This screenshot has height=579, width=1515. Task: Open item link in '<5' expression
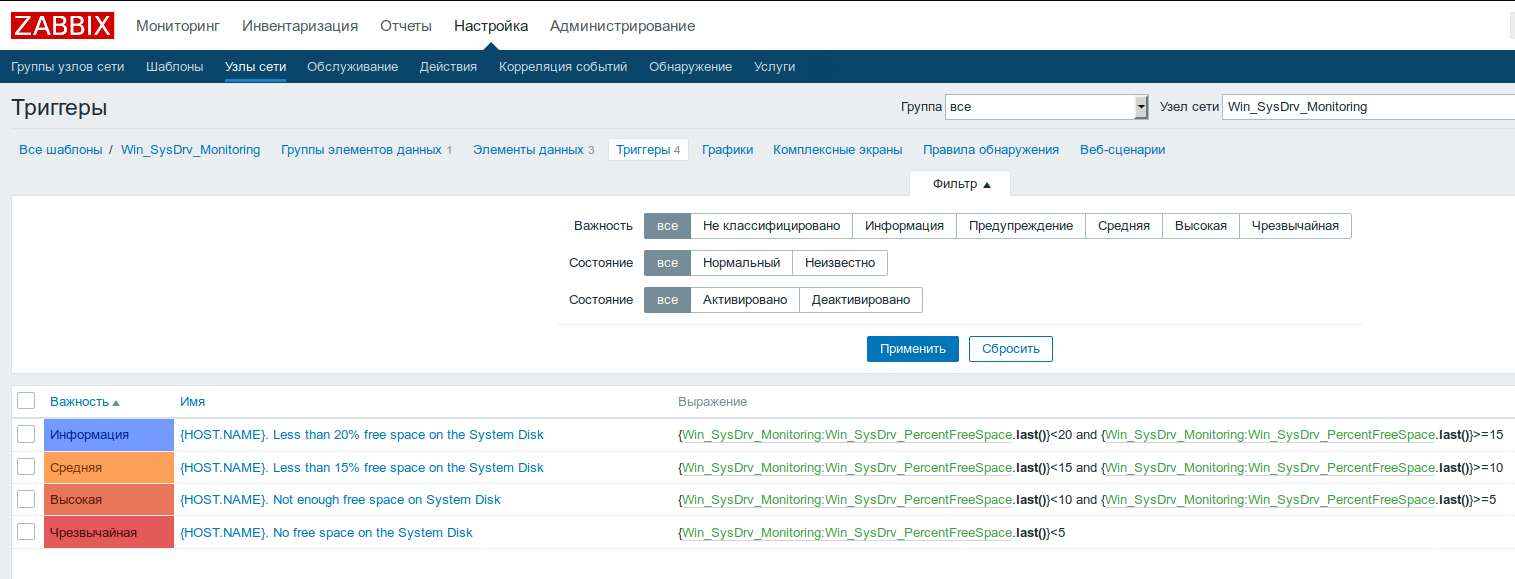tap(847, 533)
